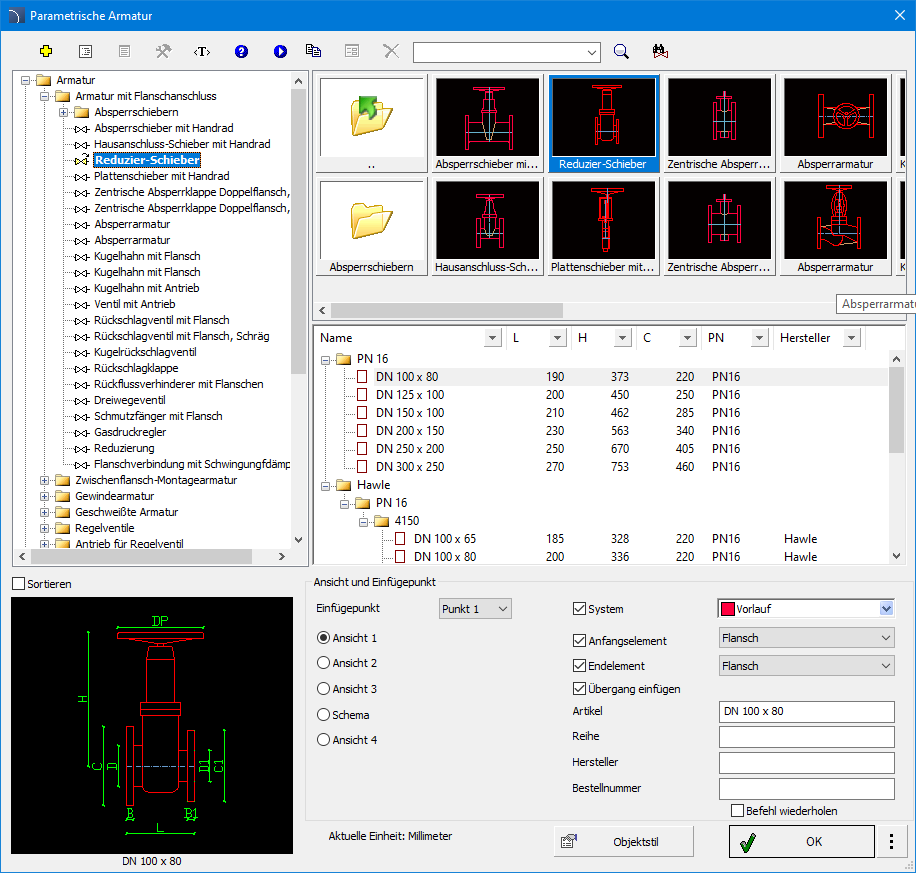
Task: Click the blue play arrow icon
Action: tap(280, 51)
